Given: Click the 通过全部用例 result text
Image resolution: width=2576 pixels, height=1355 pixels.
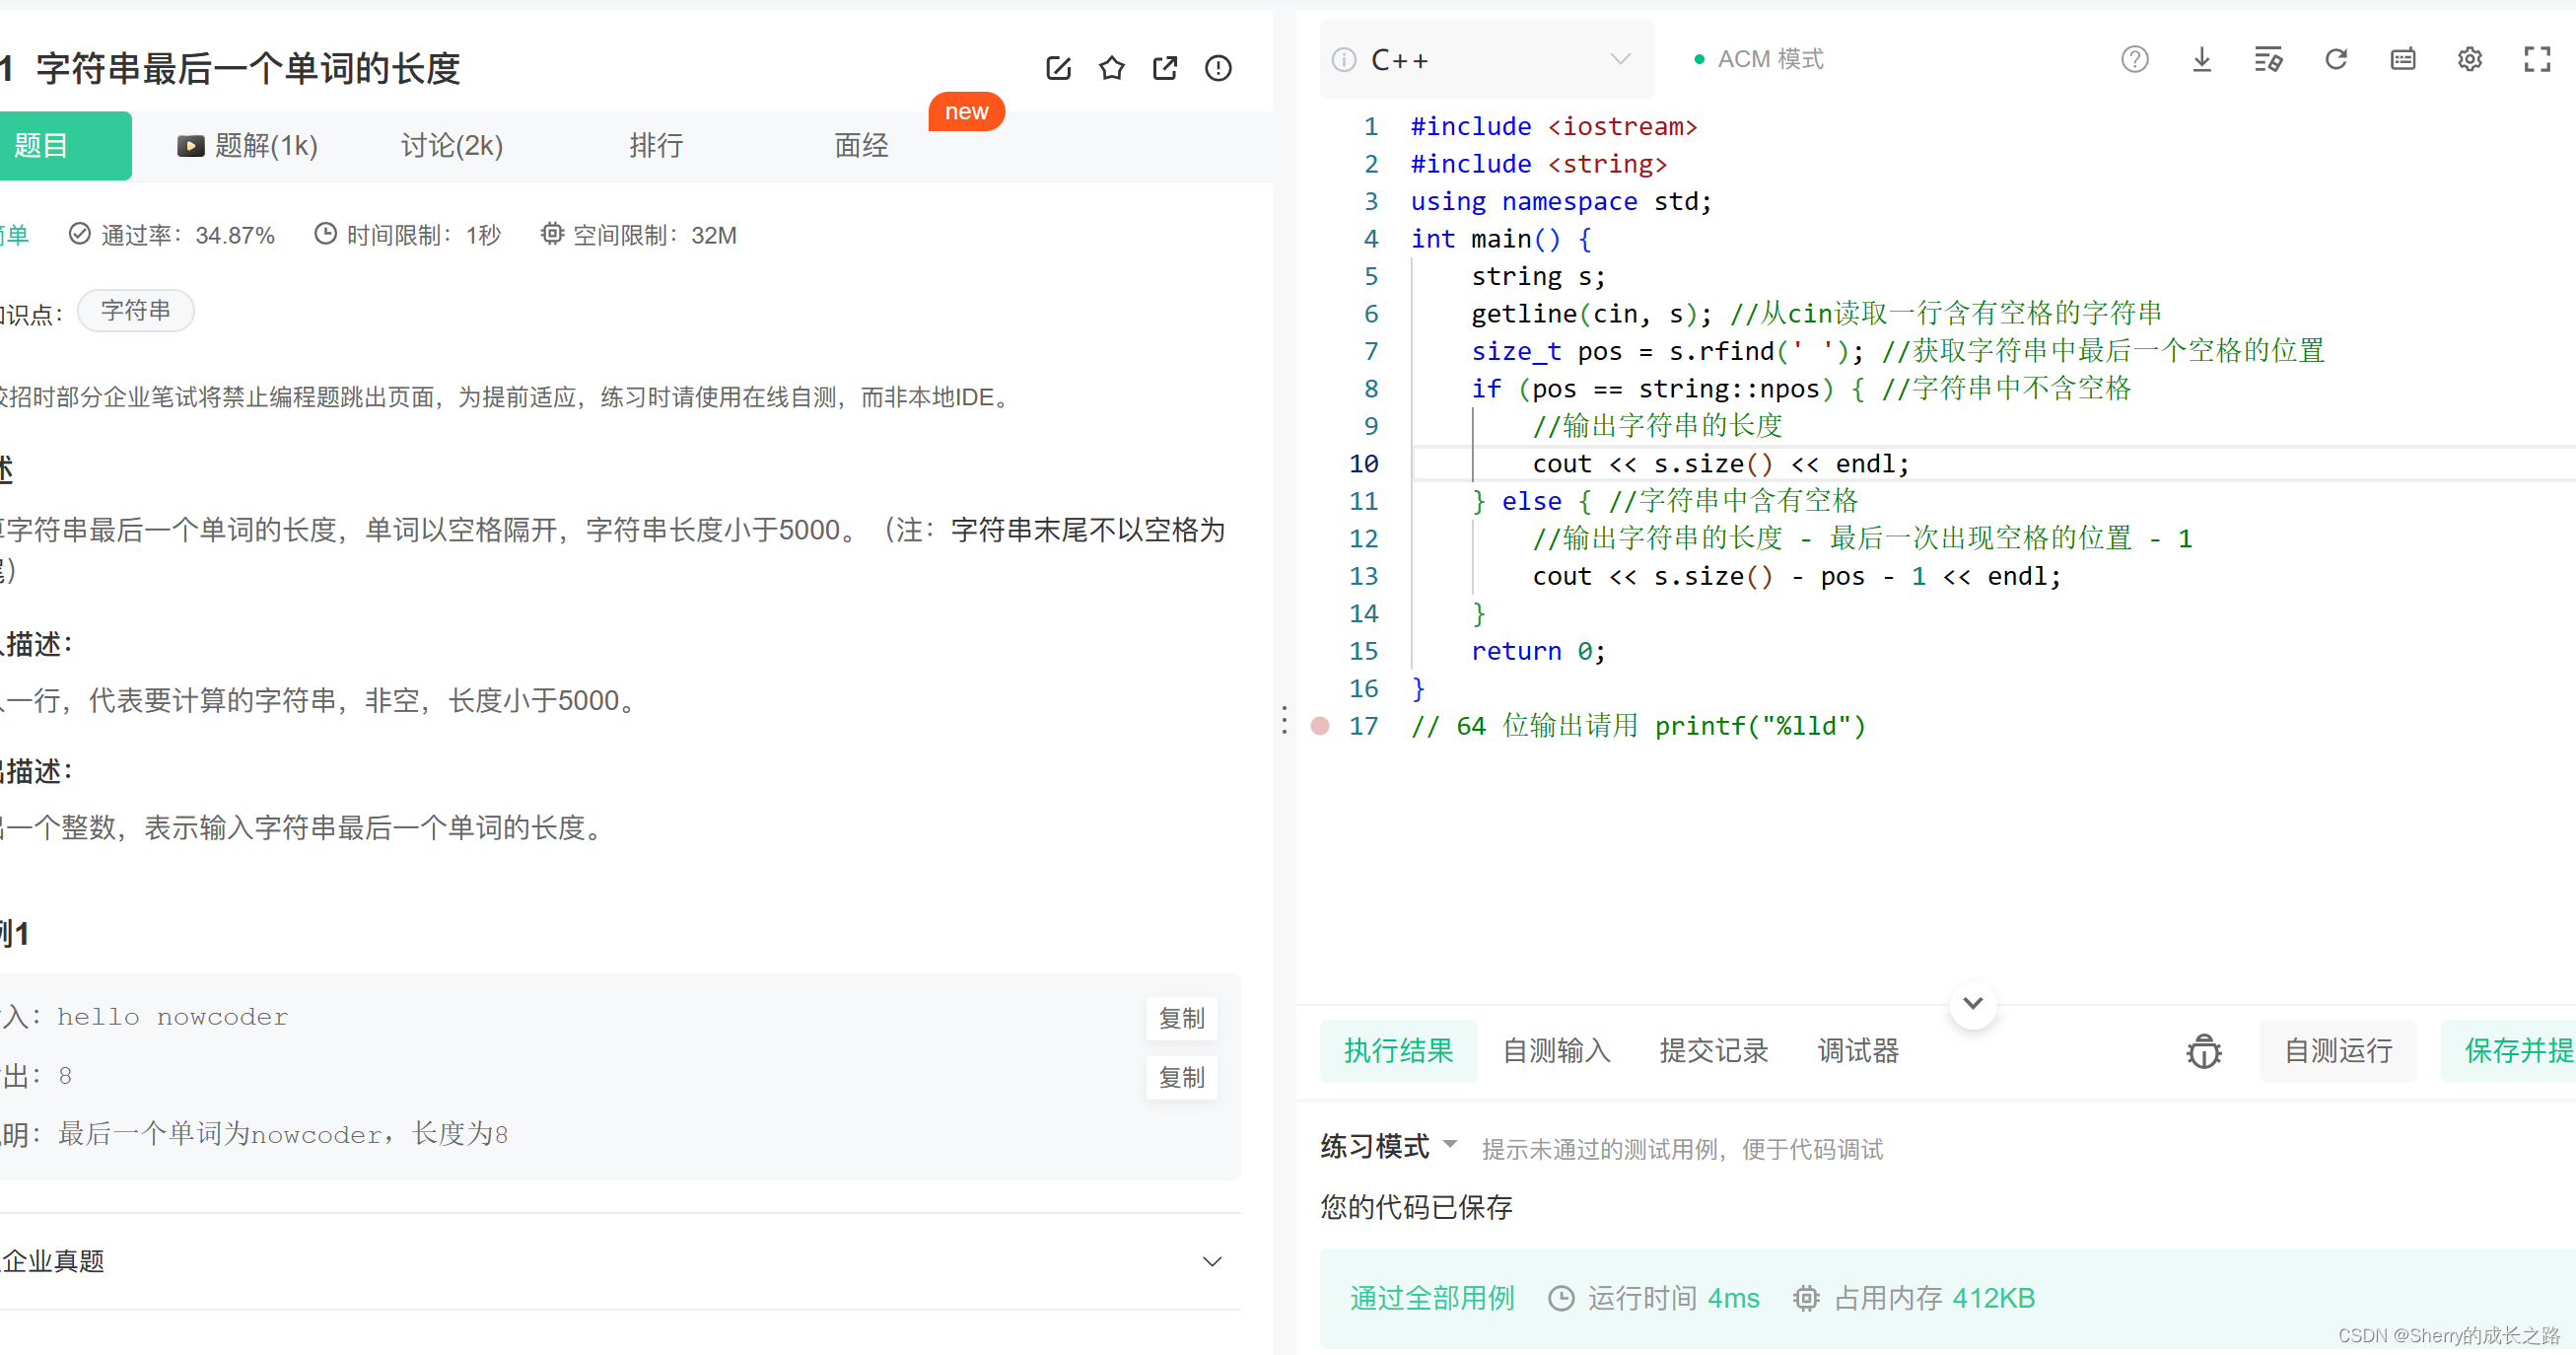Looking at the screenshot, I should (x=1431, y=1298).
